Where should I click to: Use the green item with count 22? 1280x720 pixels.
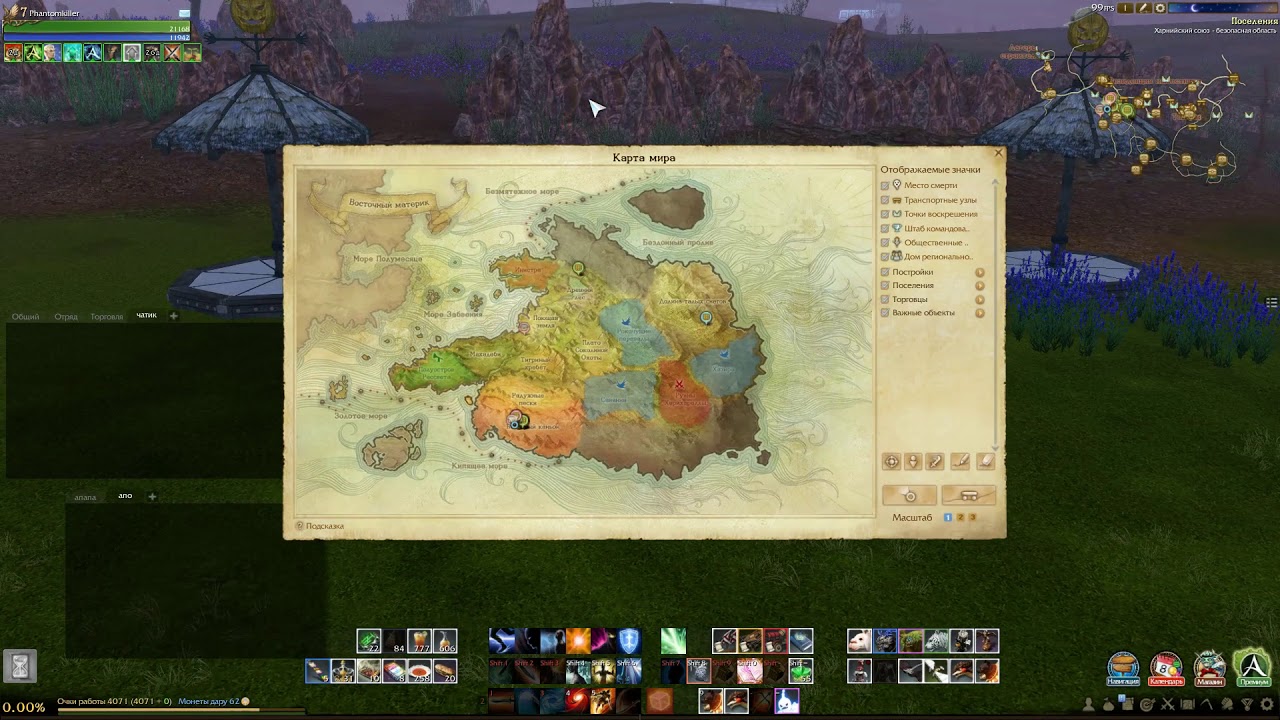point(369,641)
